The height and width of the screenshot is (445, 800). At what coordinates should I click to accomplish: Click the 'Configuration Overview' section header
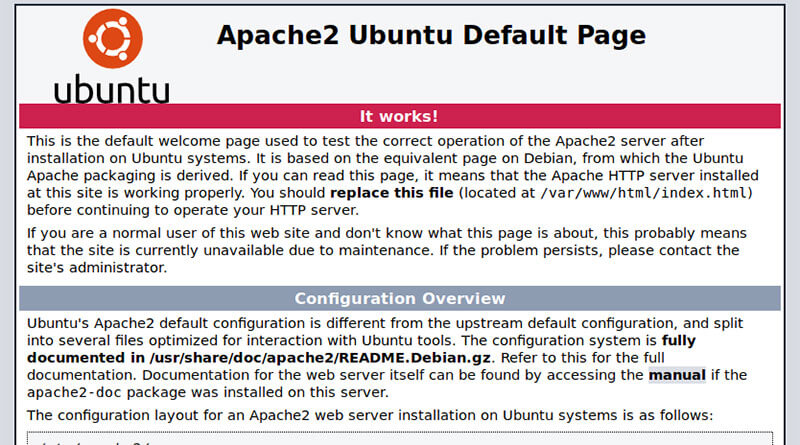[399, 299]
